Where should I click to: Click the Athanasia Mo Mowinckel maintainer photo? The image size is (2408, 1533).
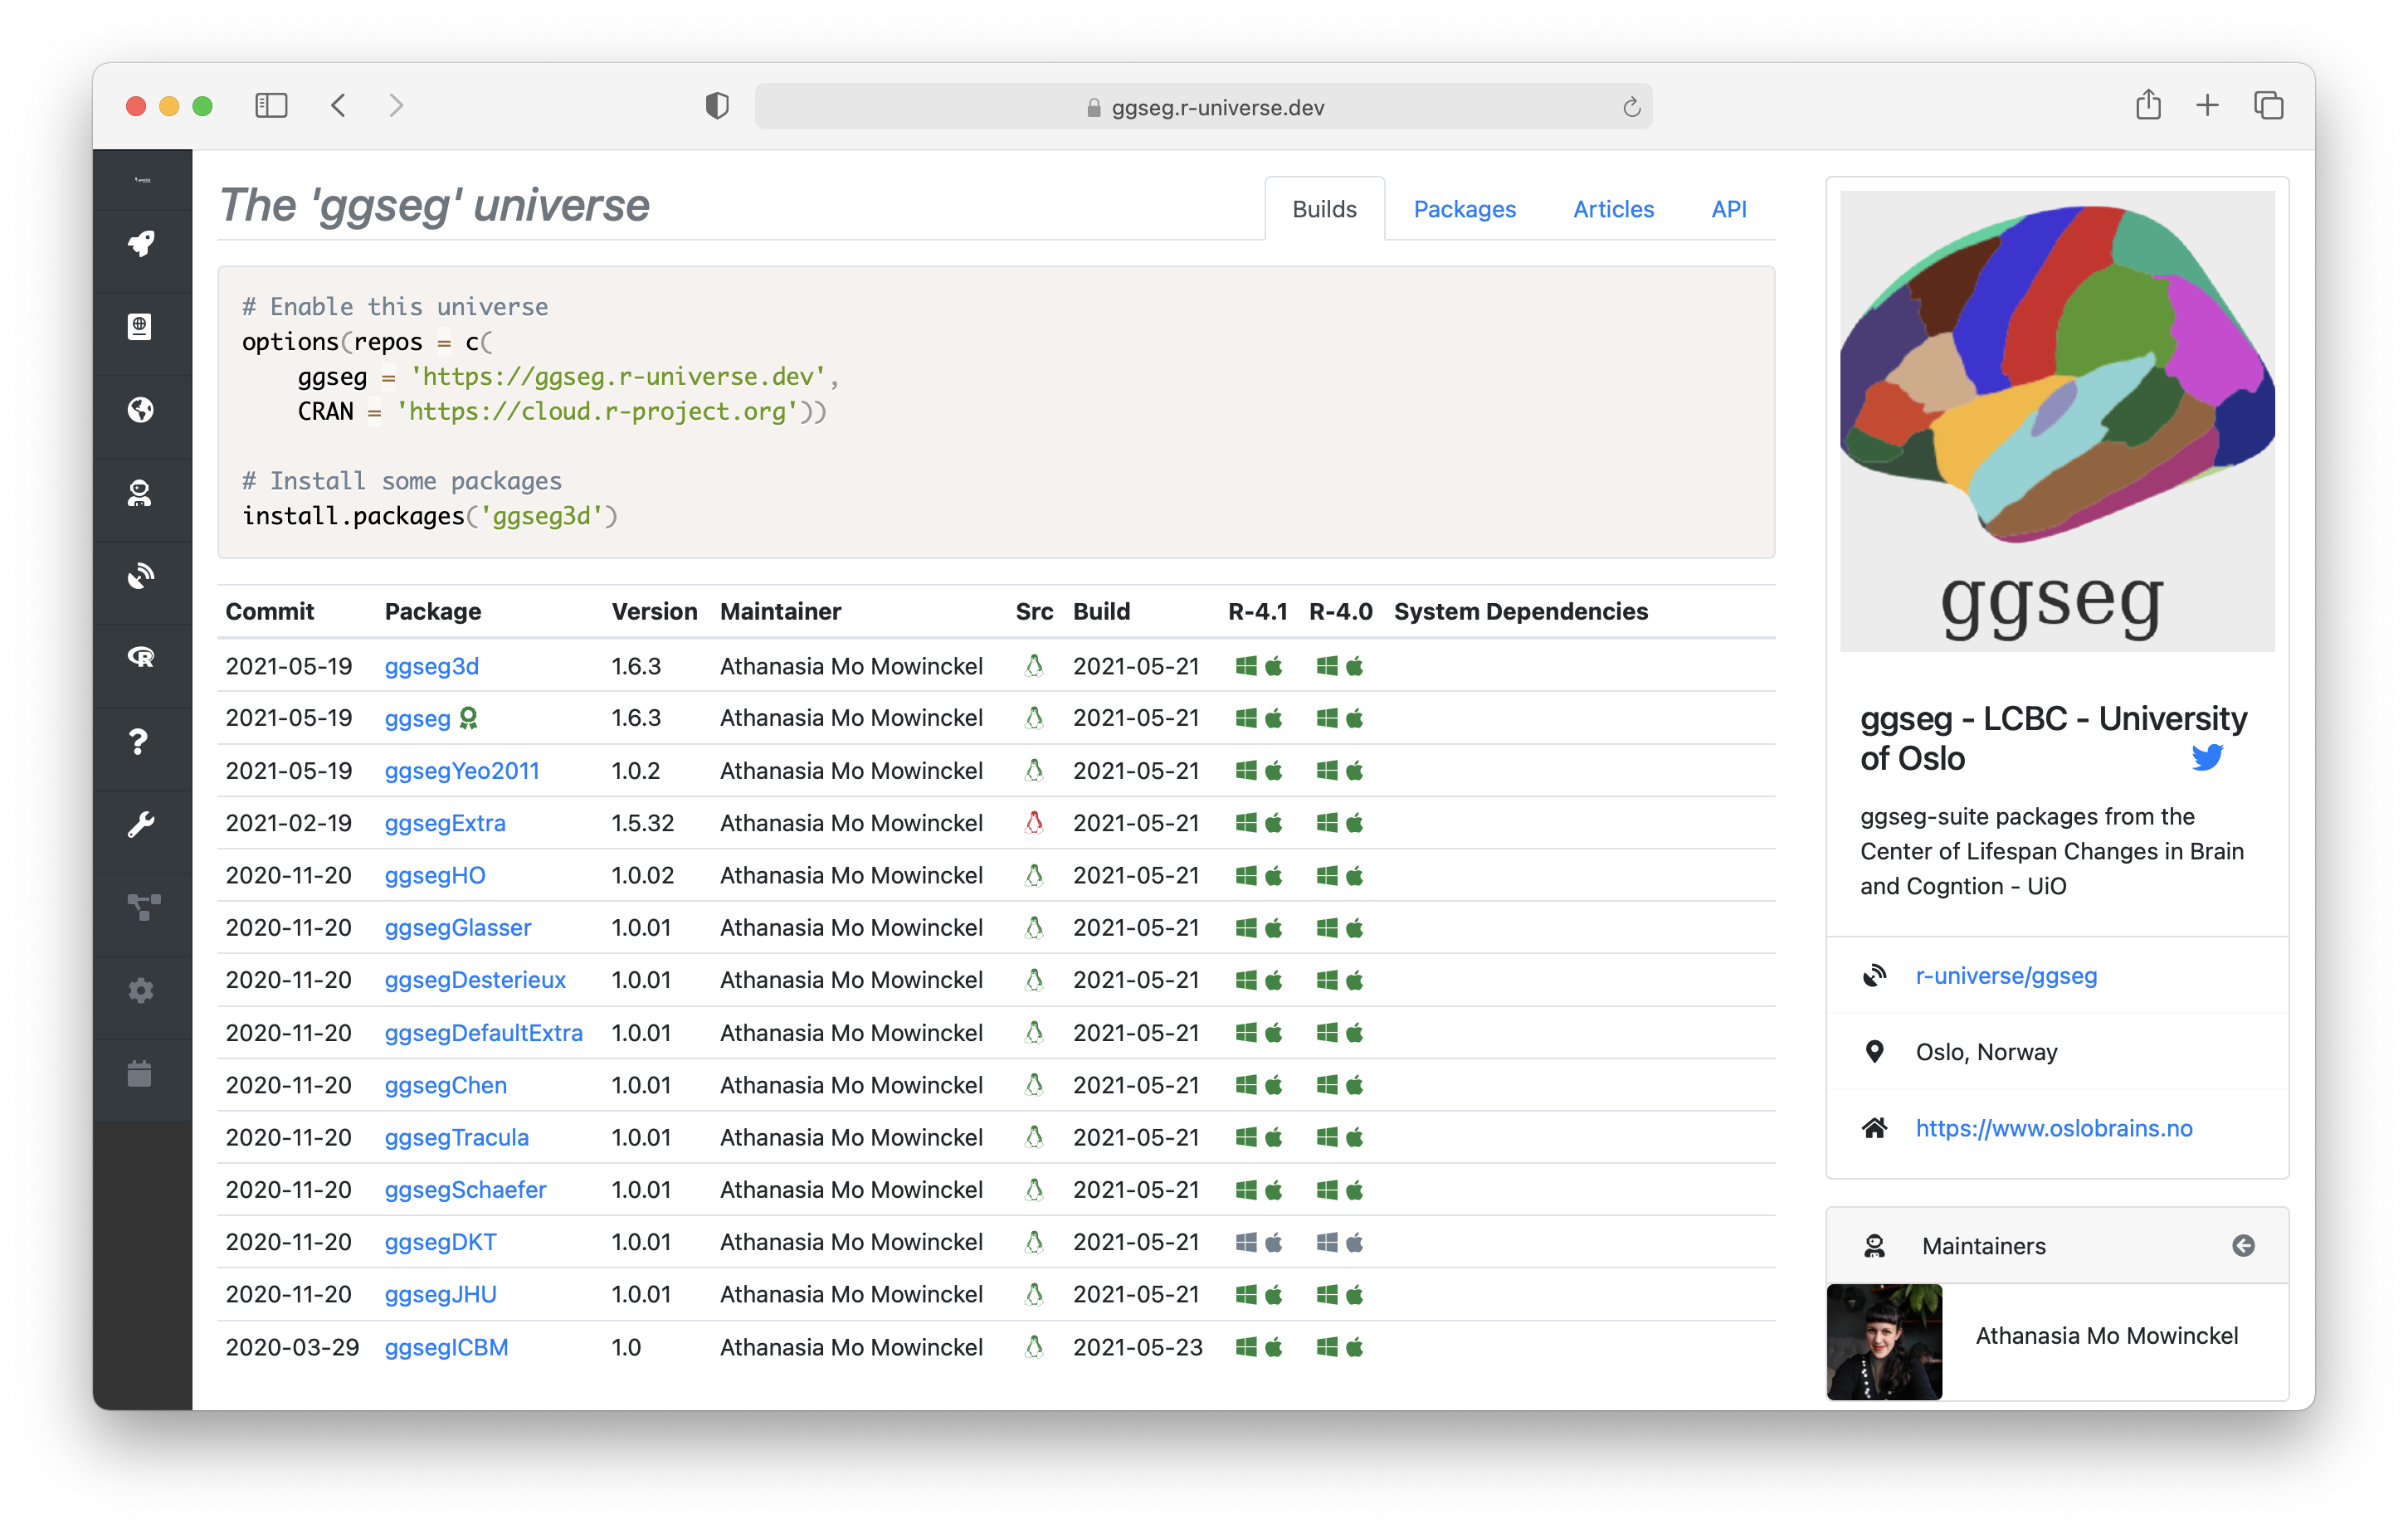[1884, 1341]
